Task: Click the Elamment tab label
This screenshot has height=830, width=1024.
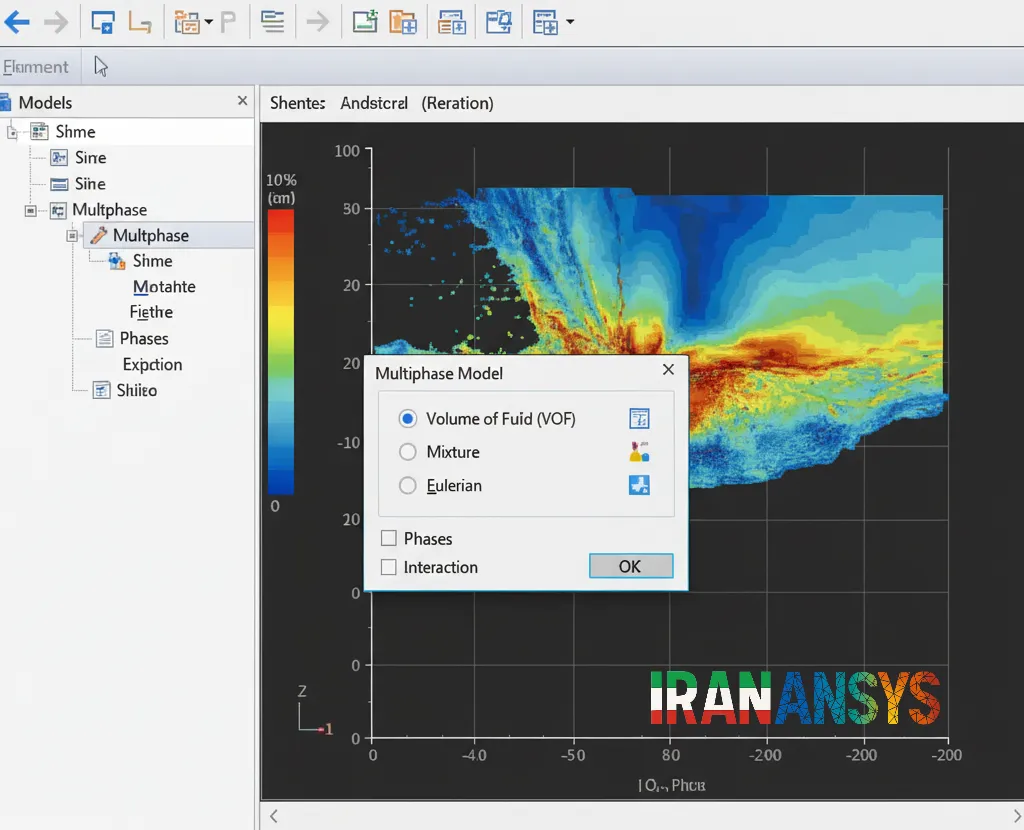Action: click(35, 67)
